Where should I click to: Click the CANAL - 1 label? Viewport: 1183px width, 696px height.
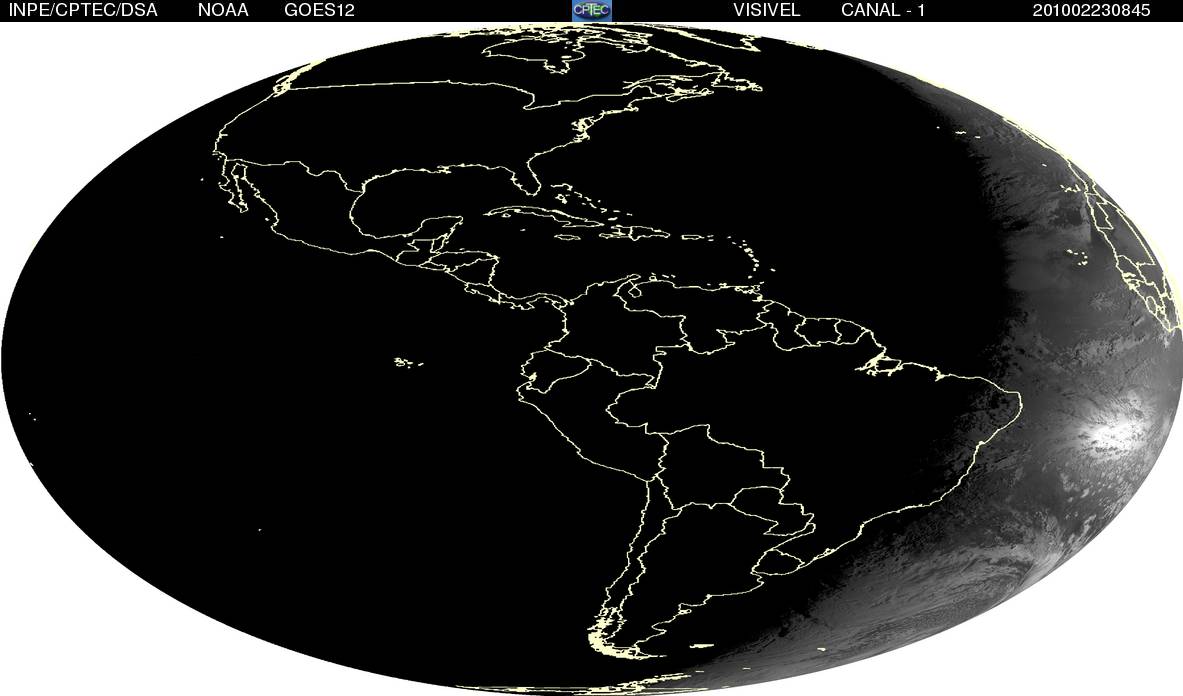[883, 11]
